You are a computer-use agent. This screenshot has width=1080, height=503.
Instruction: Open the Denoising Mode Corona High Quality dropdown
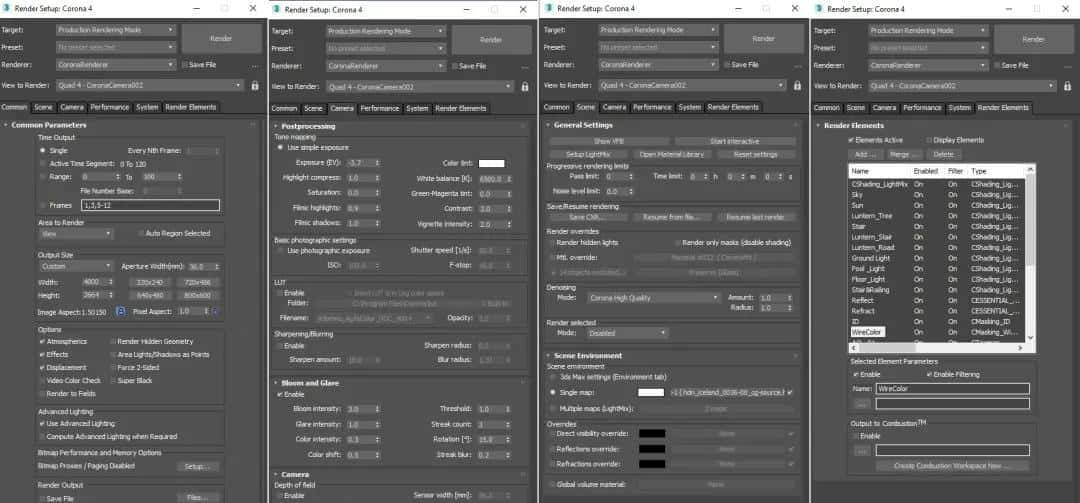click(x=654, y=298)
